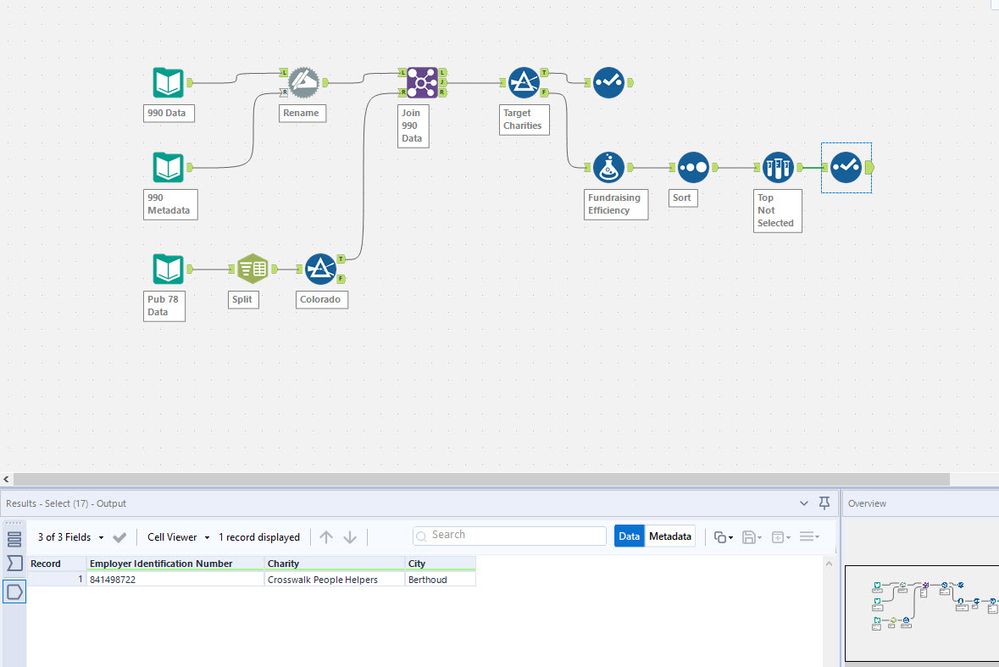Select the Berthoud cell

(x=440, y=580)
